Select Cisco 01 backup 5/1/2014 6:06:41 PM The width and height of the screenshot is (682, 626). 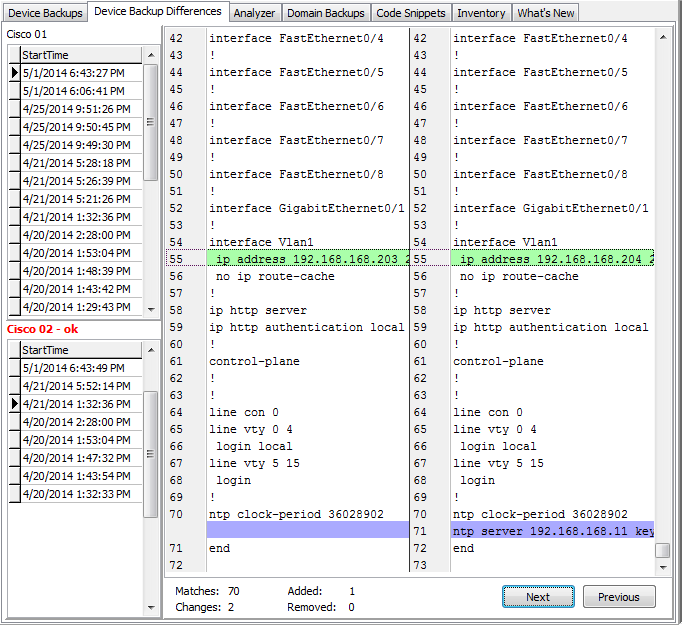point(75,91)
